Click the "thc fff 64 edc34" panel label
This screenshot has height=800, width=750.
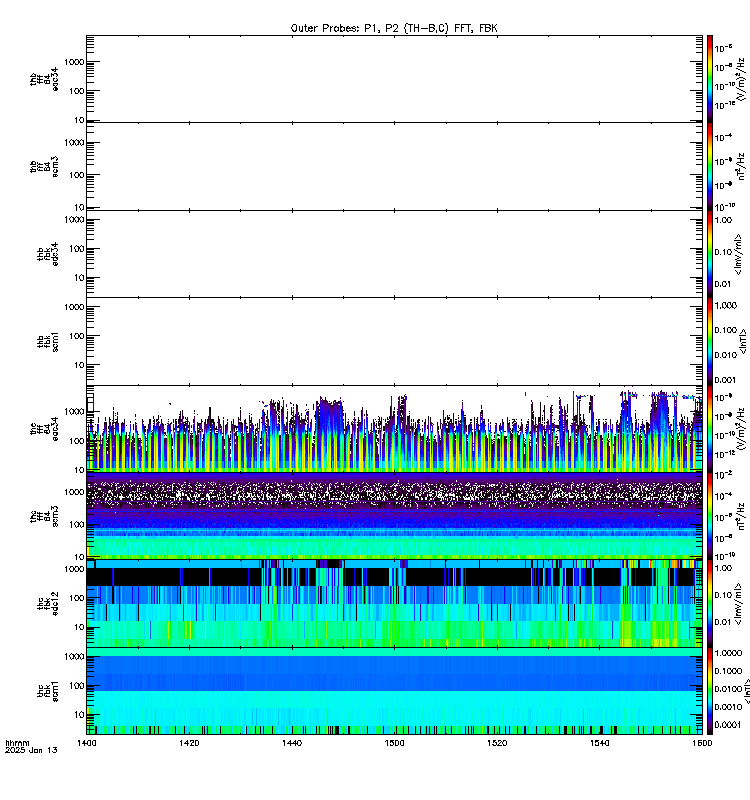(x=44, y=429)
